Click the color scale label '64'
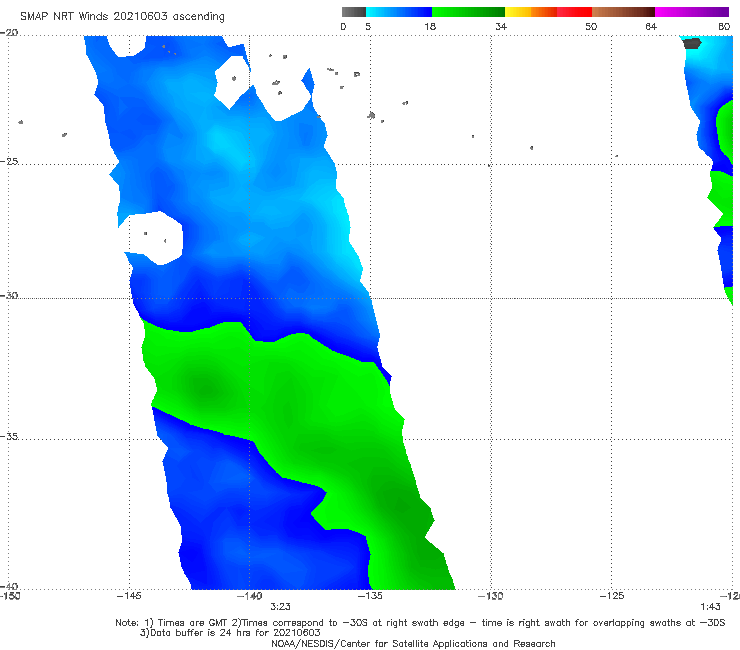 click(x=651, y=26)
